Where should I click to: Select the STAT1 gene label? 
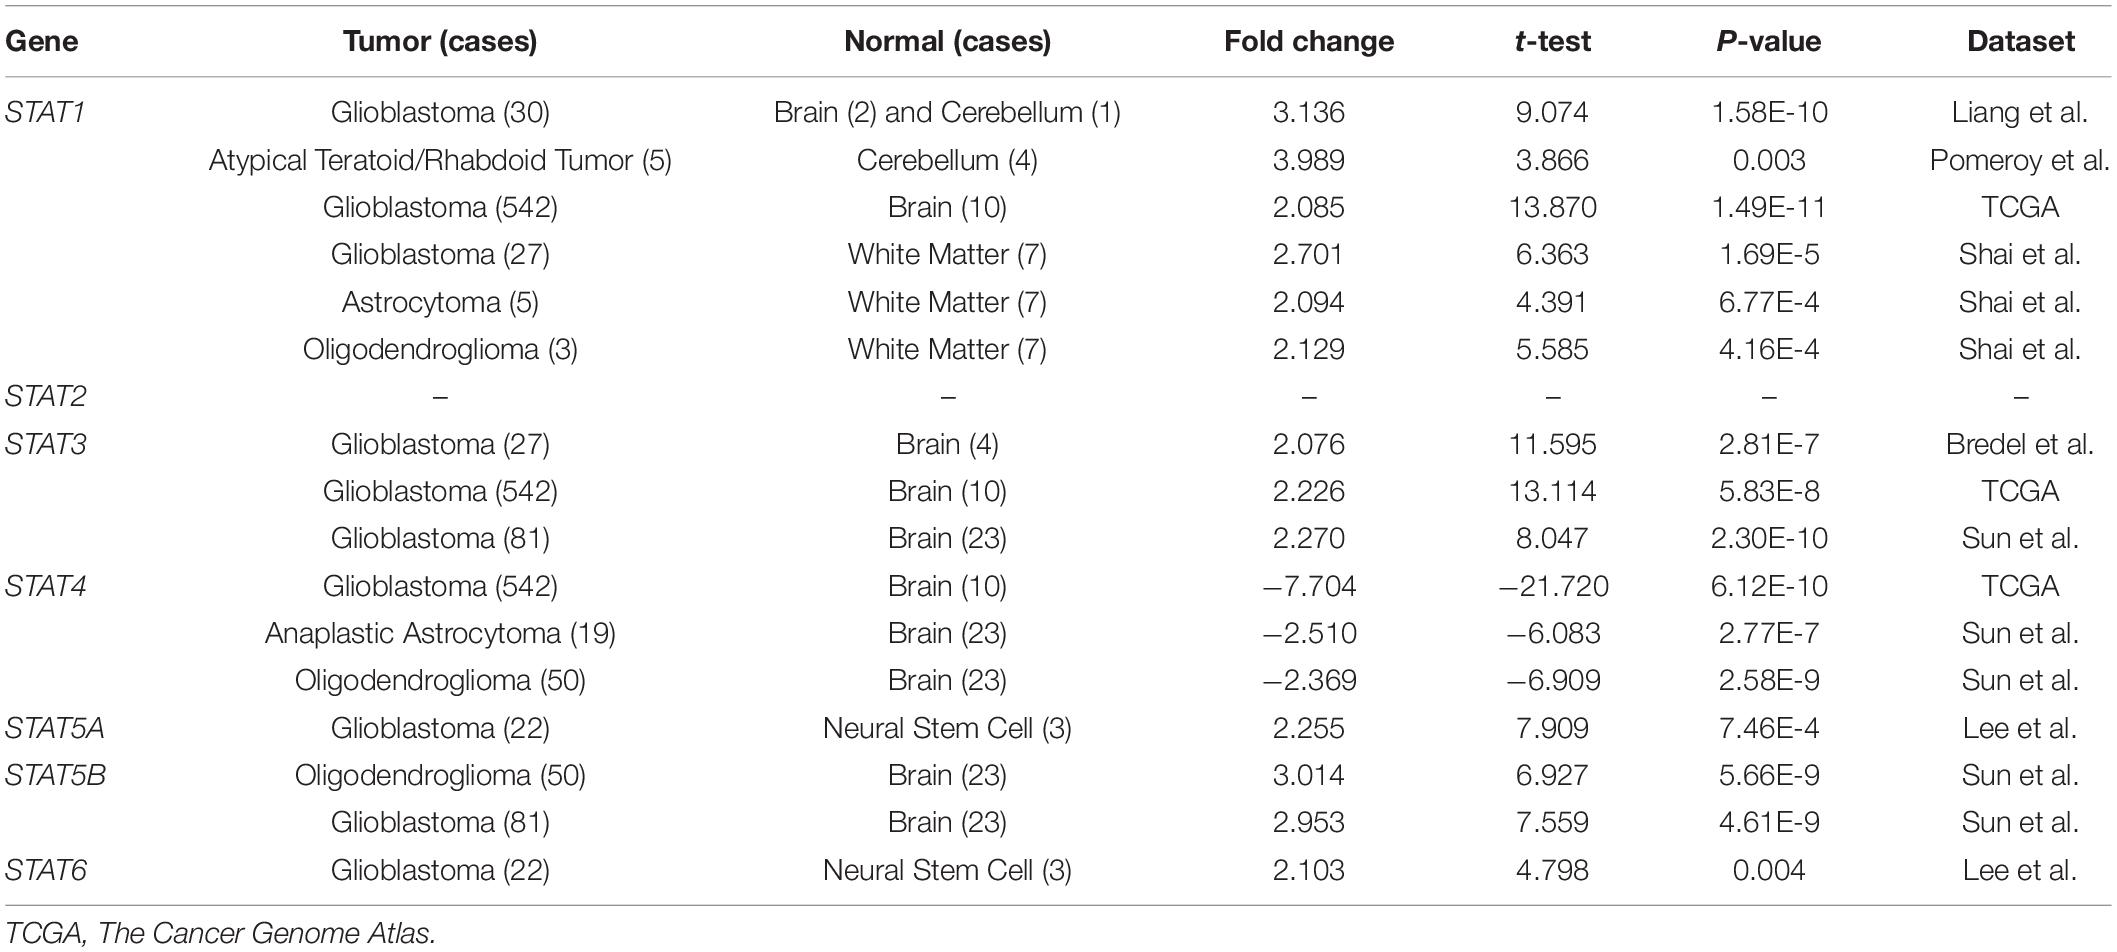[x=45, y=112]
